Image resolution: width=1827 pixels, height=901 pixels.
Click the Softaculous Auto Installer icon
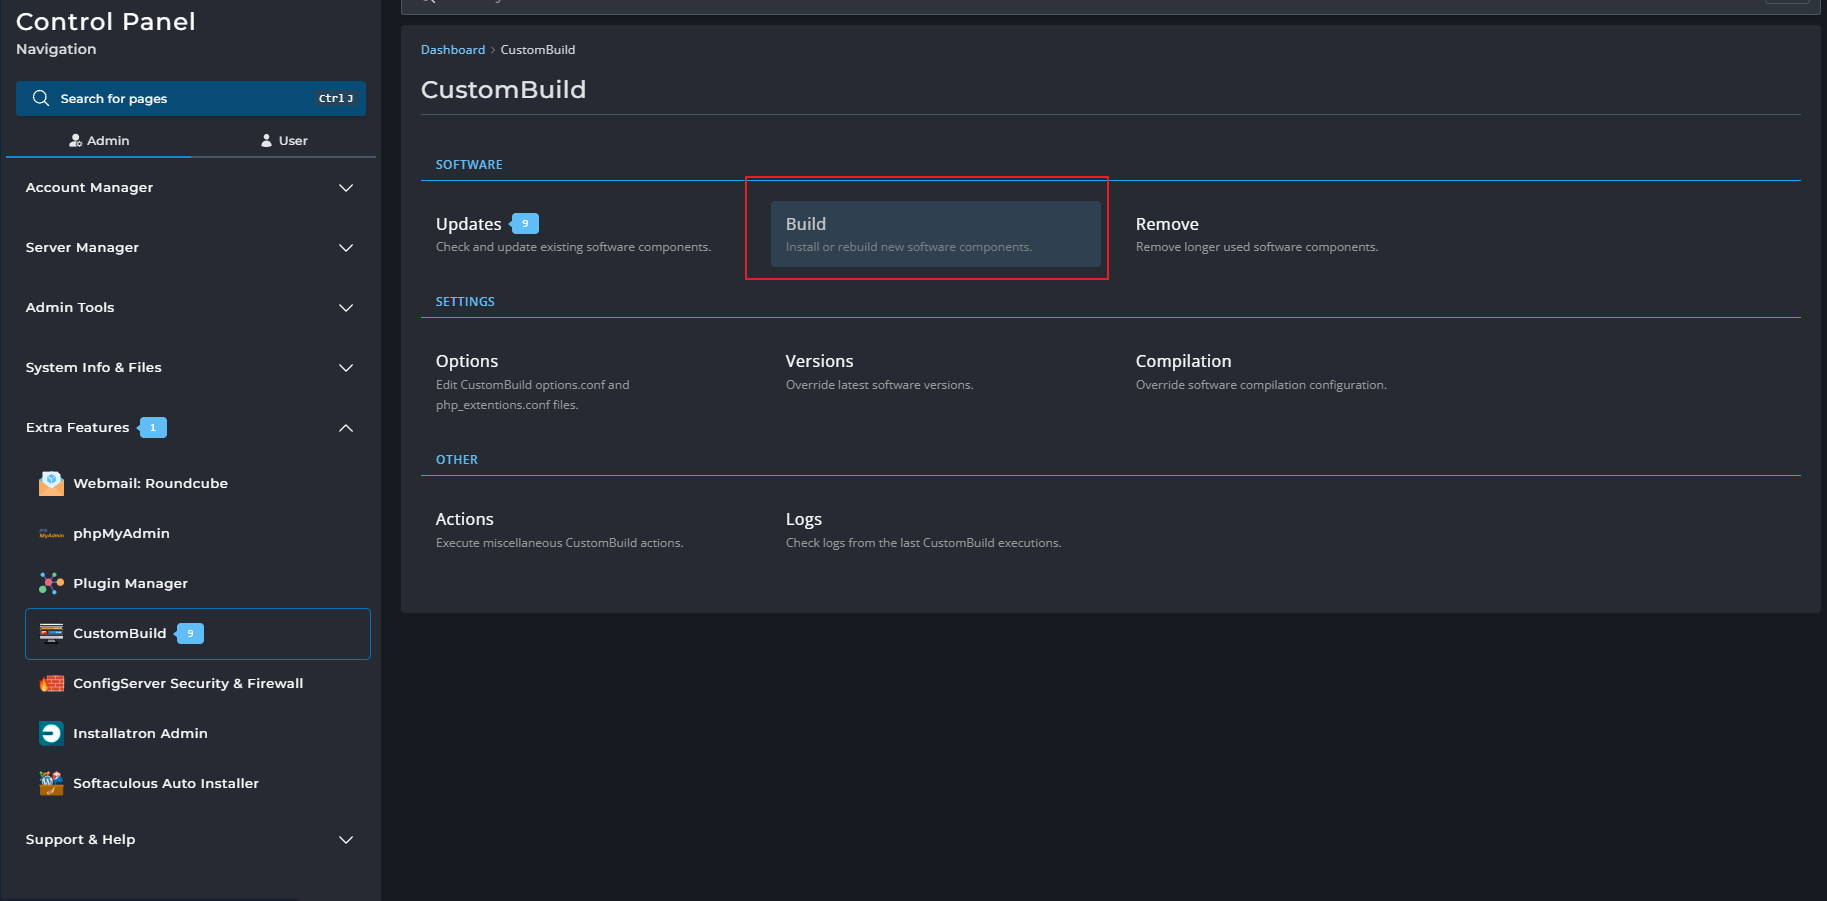pyautogui.click(x=51, y=783)
